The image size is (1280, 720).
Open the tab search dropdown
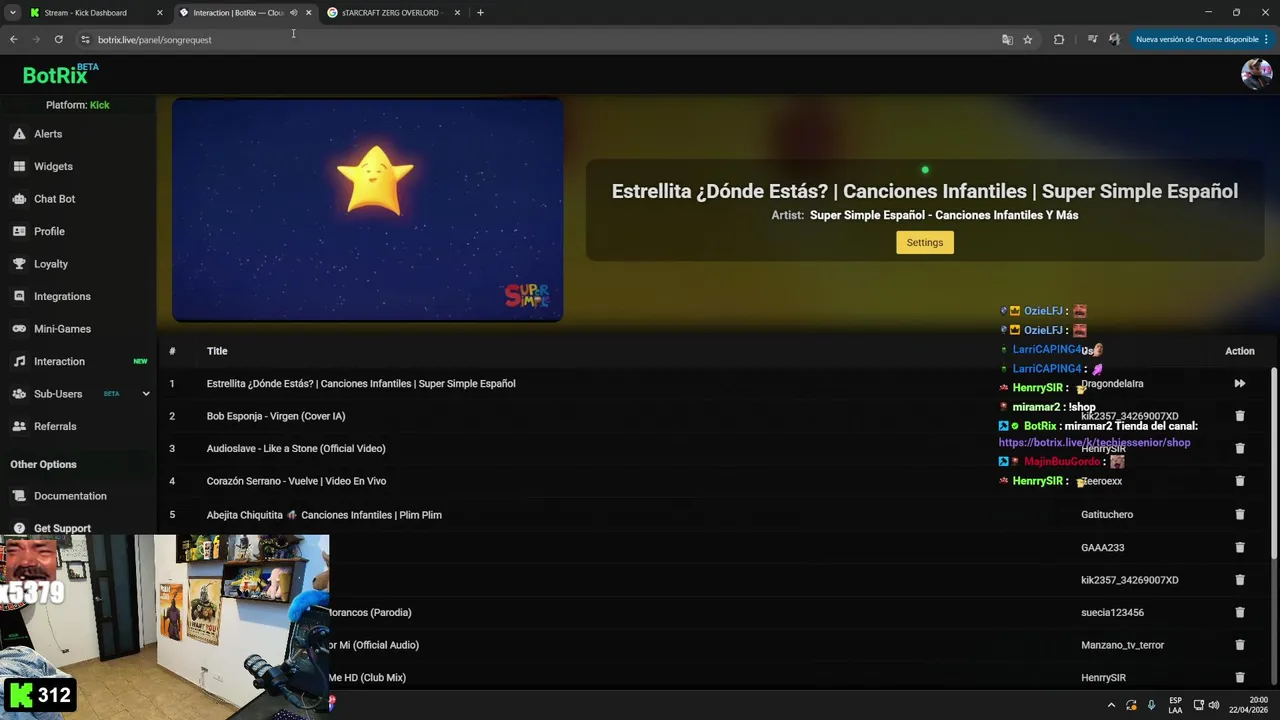click(x=12, y=13)
